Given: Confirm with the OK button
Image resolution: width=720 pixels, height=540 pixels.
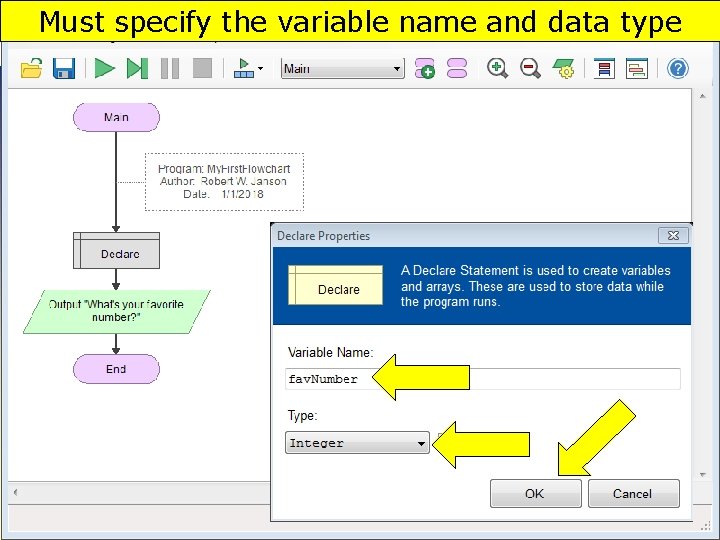Looking at the screenshot, I should coord(535,494).
